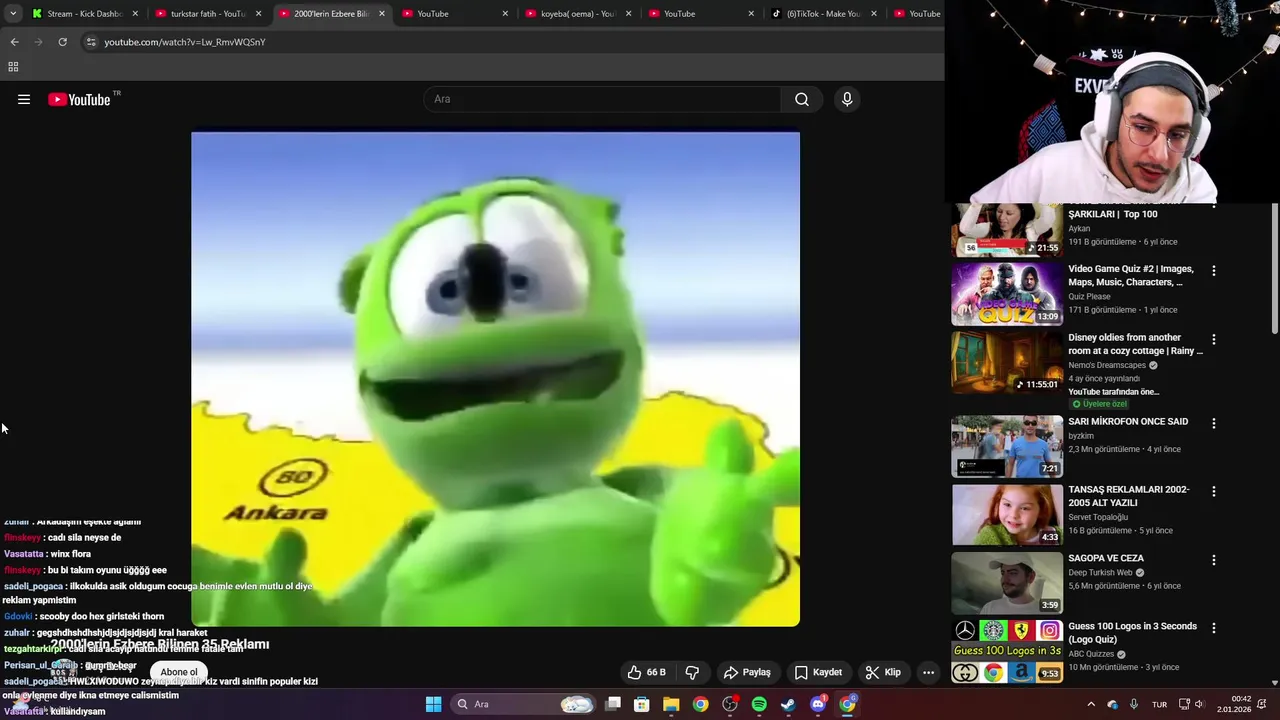Viewport: 1280px width, 720px height.
Task: Switch to turkstar fatih YouTube tab
Action: click(208, 14)
